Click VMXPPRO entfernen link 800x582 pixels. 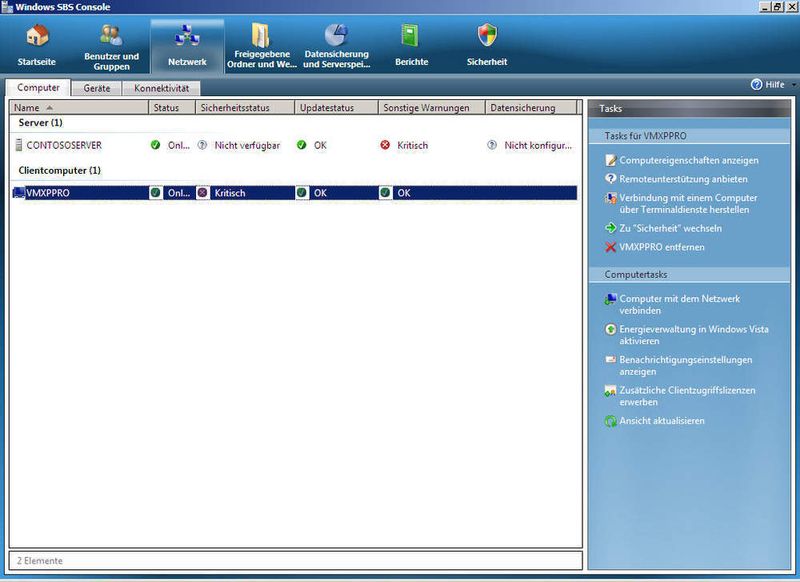coord(662,247)
